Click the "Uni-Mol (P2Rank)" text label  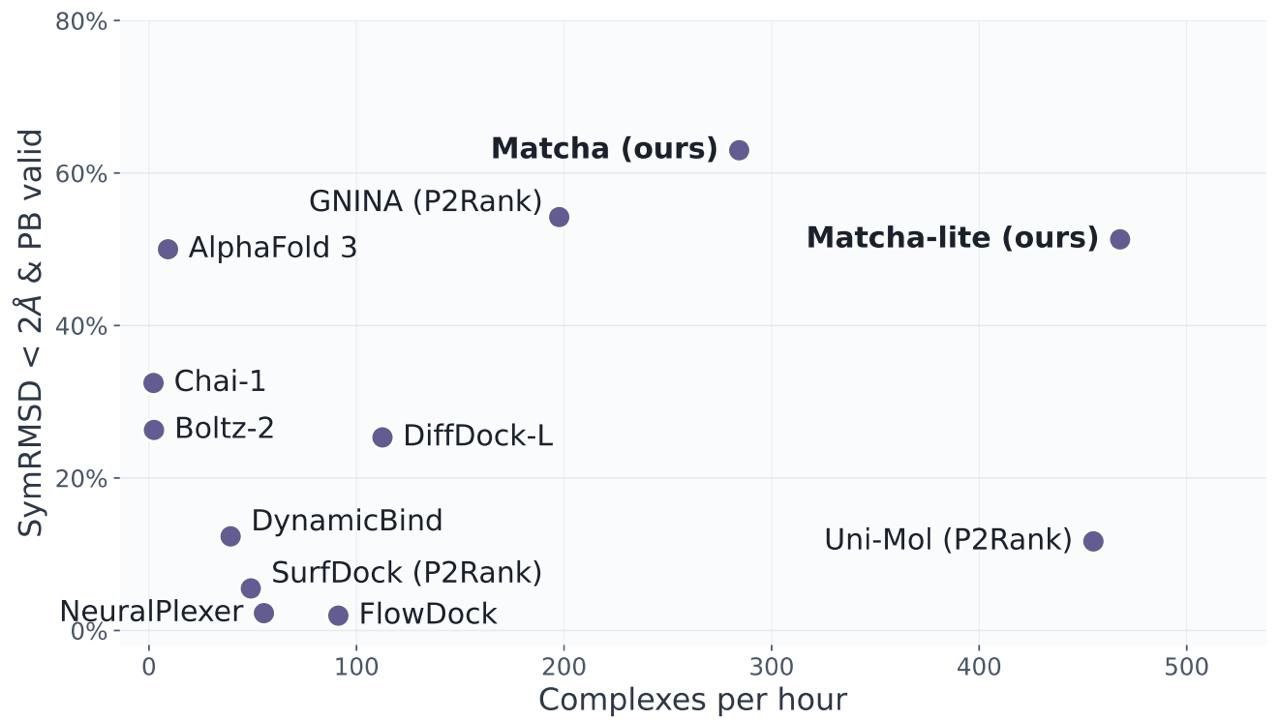(x=948, y=540)
